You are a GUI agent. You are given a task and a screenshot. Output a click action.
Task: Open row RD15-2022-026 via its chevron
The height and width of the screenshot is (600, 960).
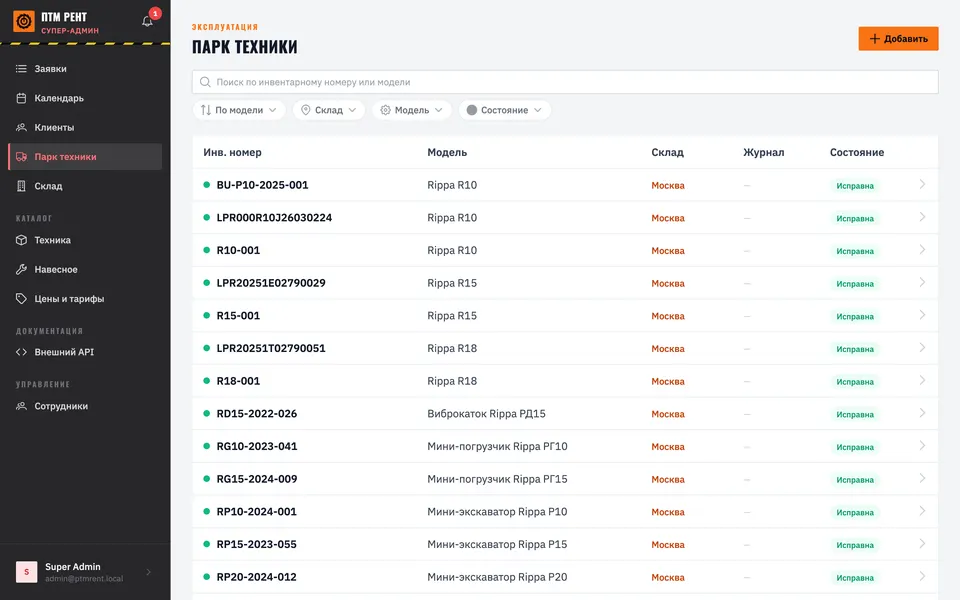tap(922, 413)
